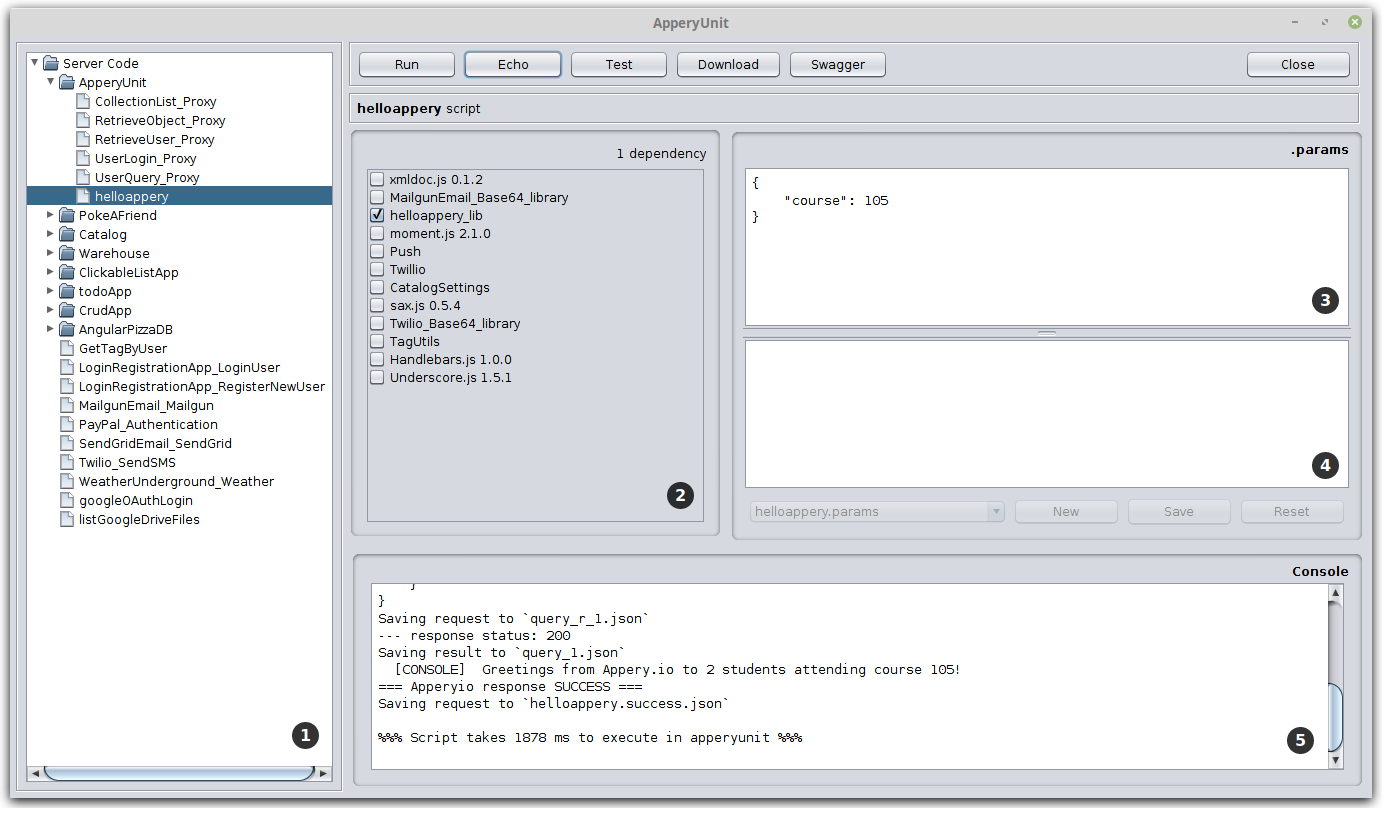Click the Close button in the toolbar
The width and height of the screenshot is (1386, 813).
pyautogui.click(x=1298, y=64)
